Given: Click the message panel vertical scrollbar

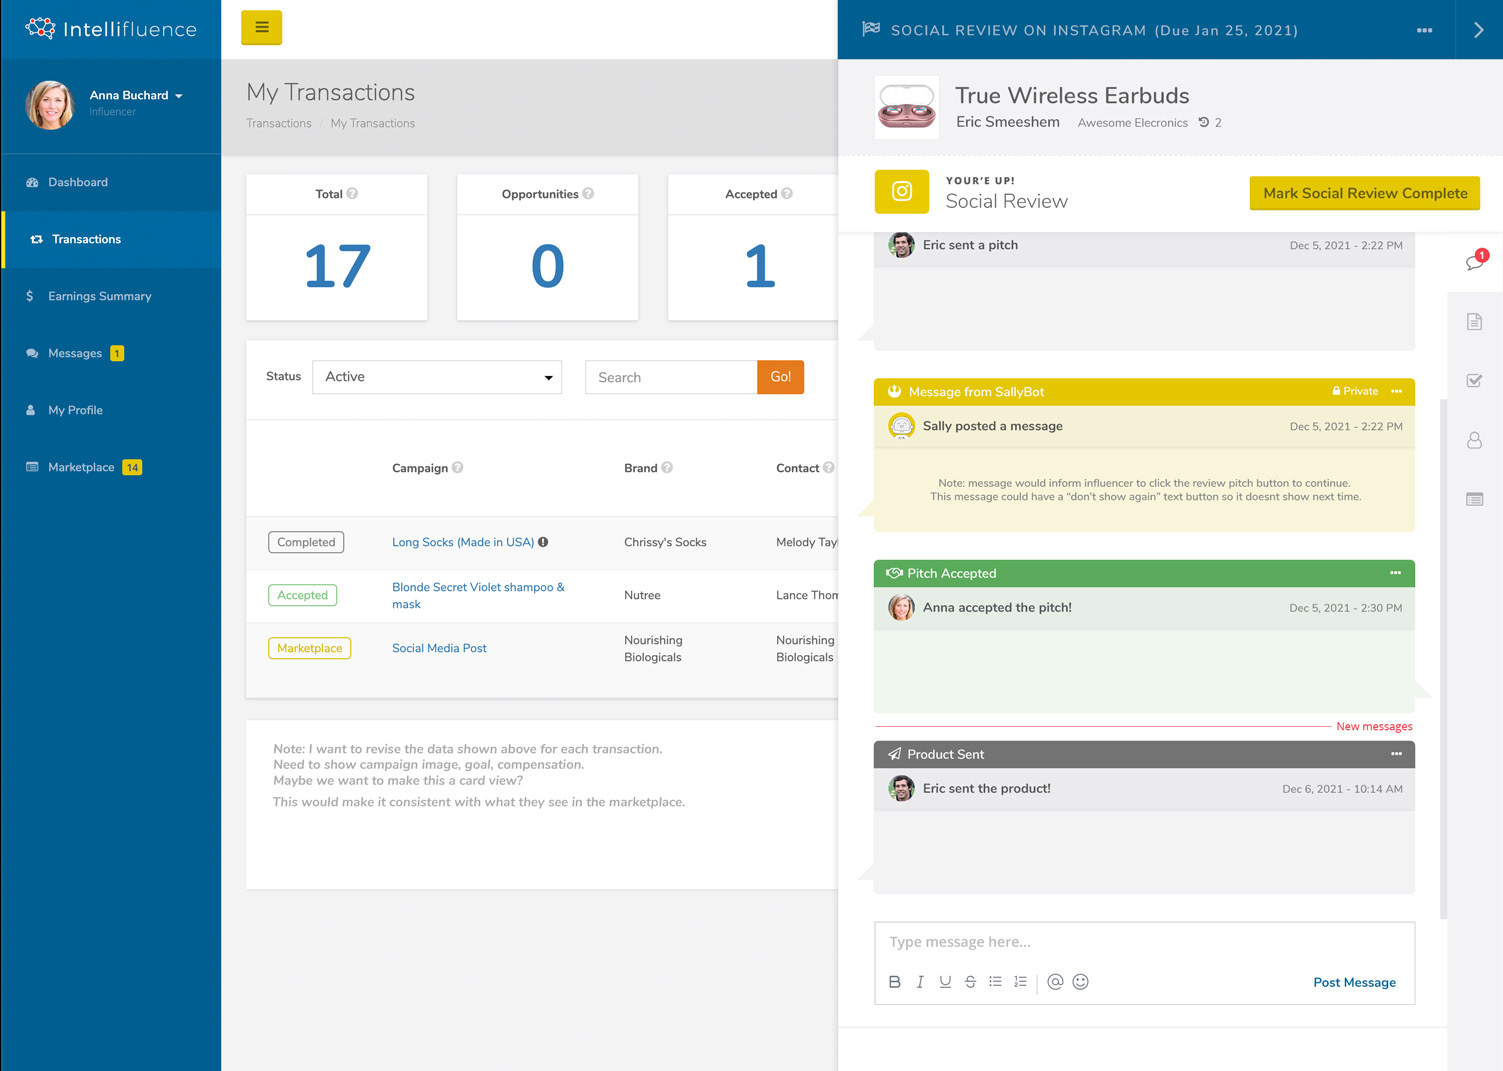Looking at the screenshot, I should 1443,658.
